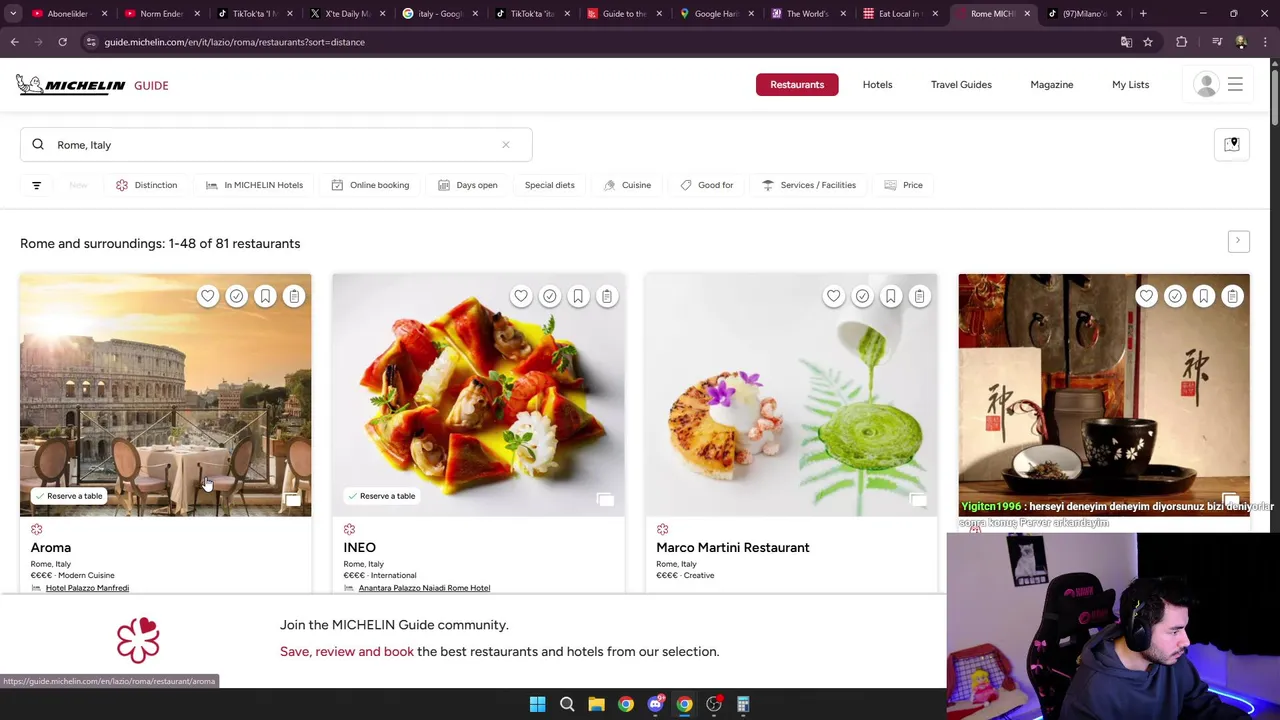The height and width of the screenshot is (720, 1280).
Task: Open the Windows Start button
Action: tap(537, 704)
